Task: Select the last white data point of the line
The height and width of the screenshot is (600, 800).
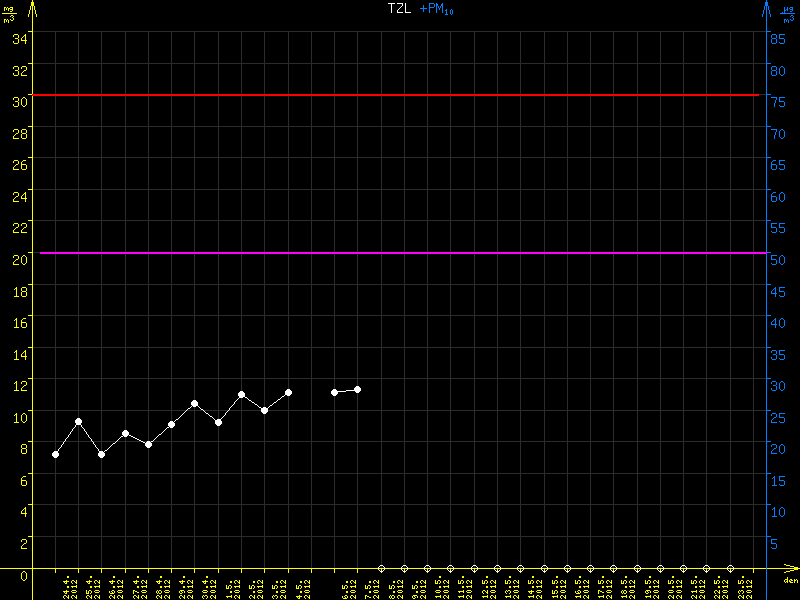Action: coord(357,389)
